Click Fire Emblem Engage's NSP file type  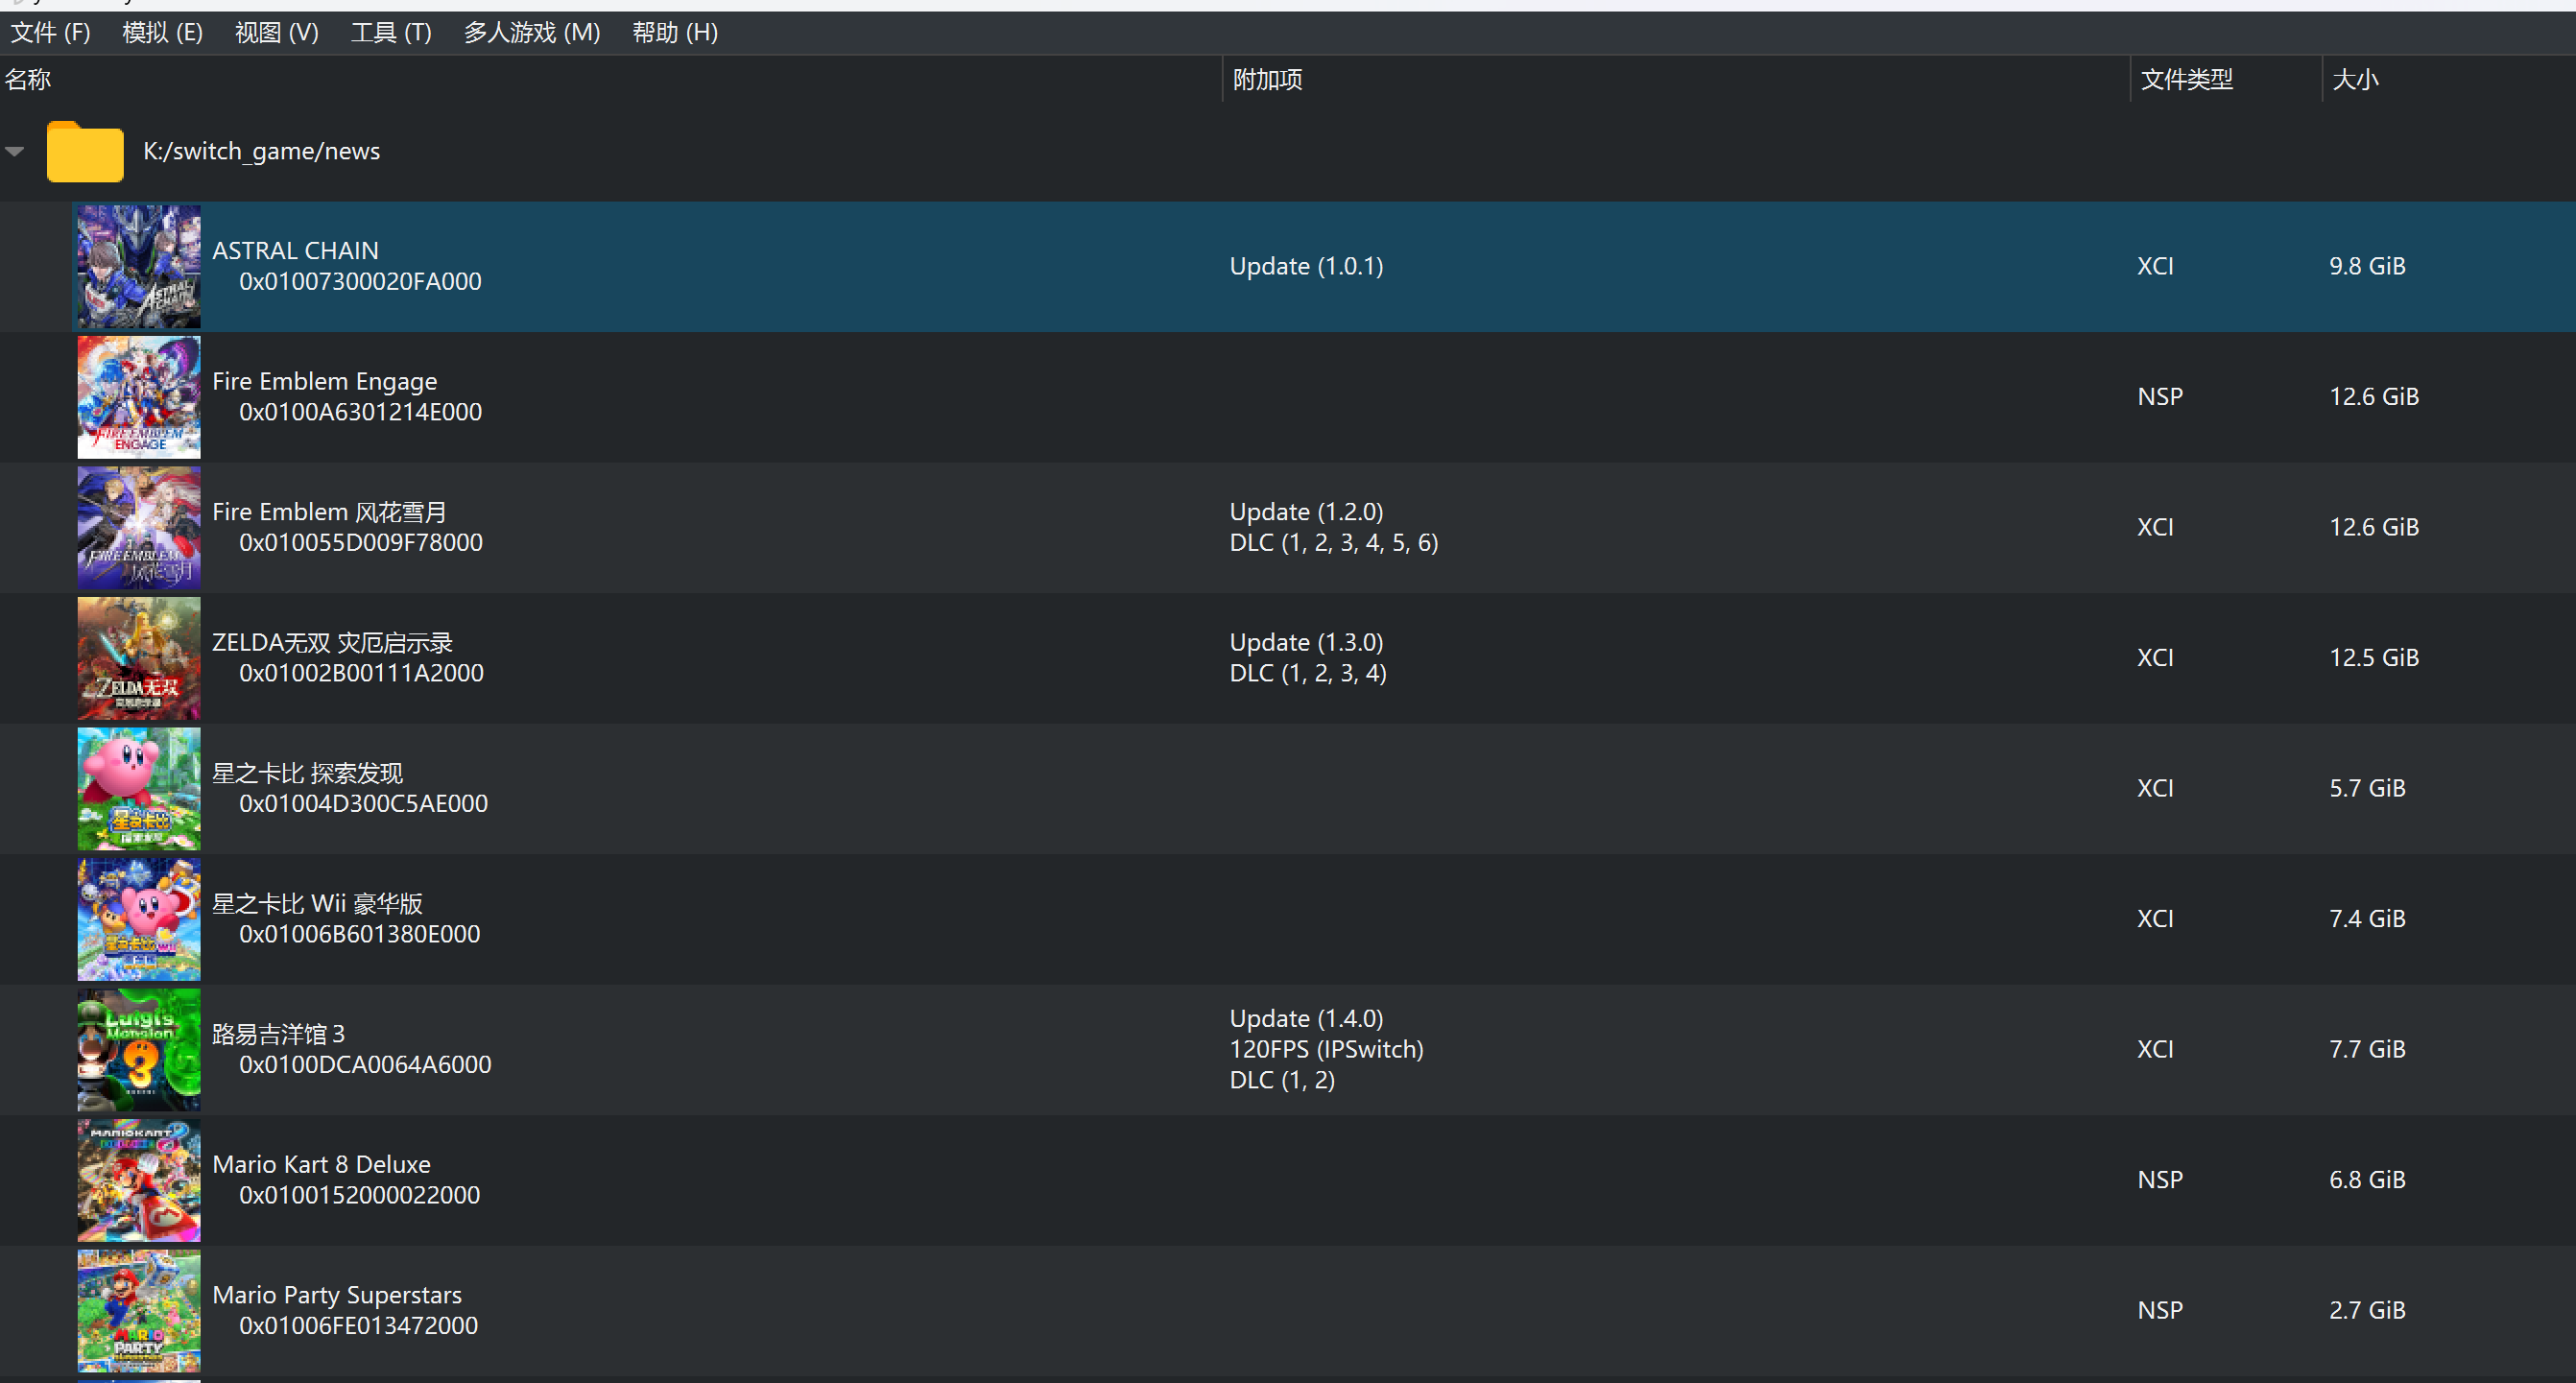click(x=2160, y=397)
